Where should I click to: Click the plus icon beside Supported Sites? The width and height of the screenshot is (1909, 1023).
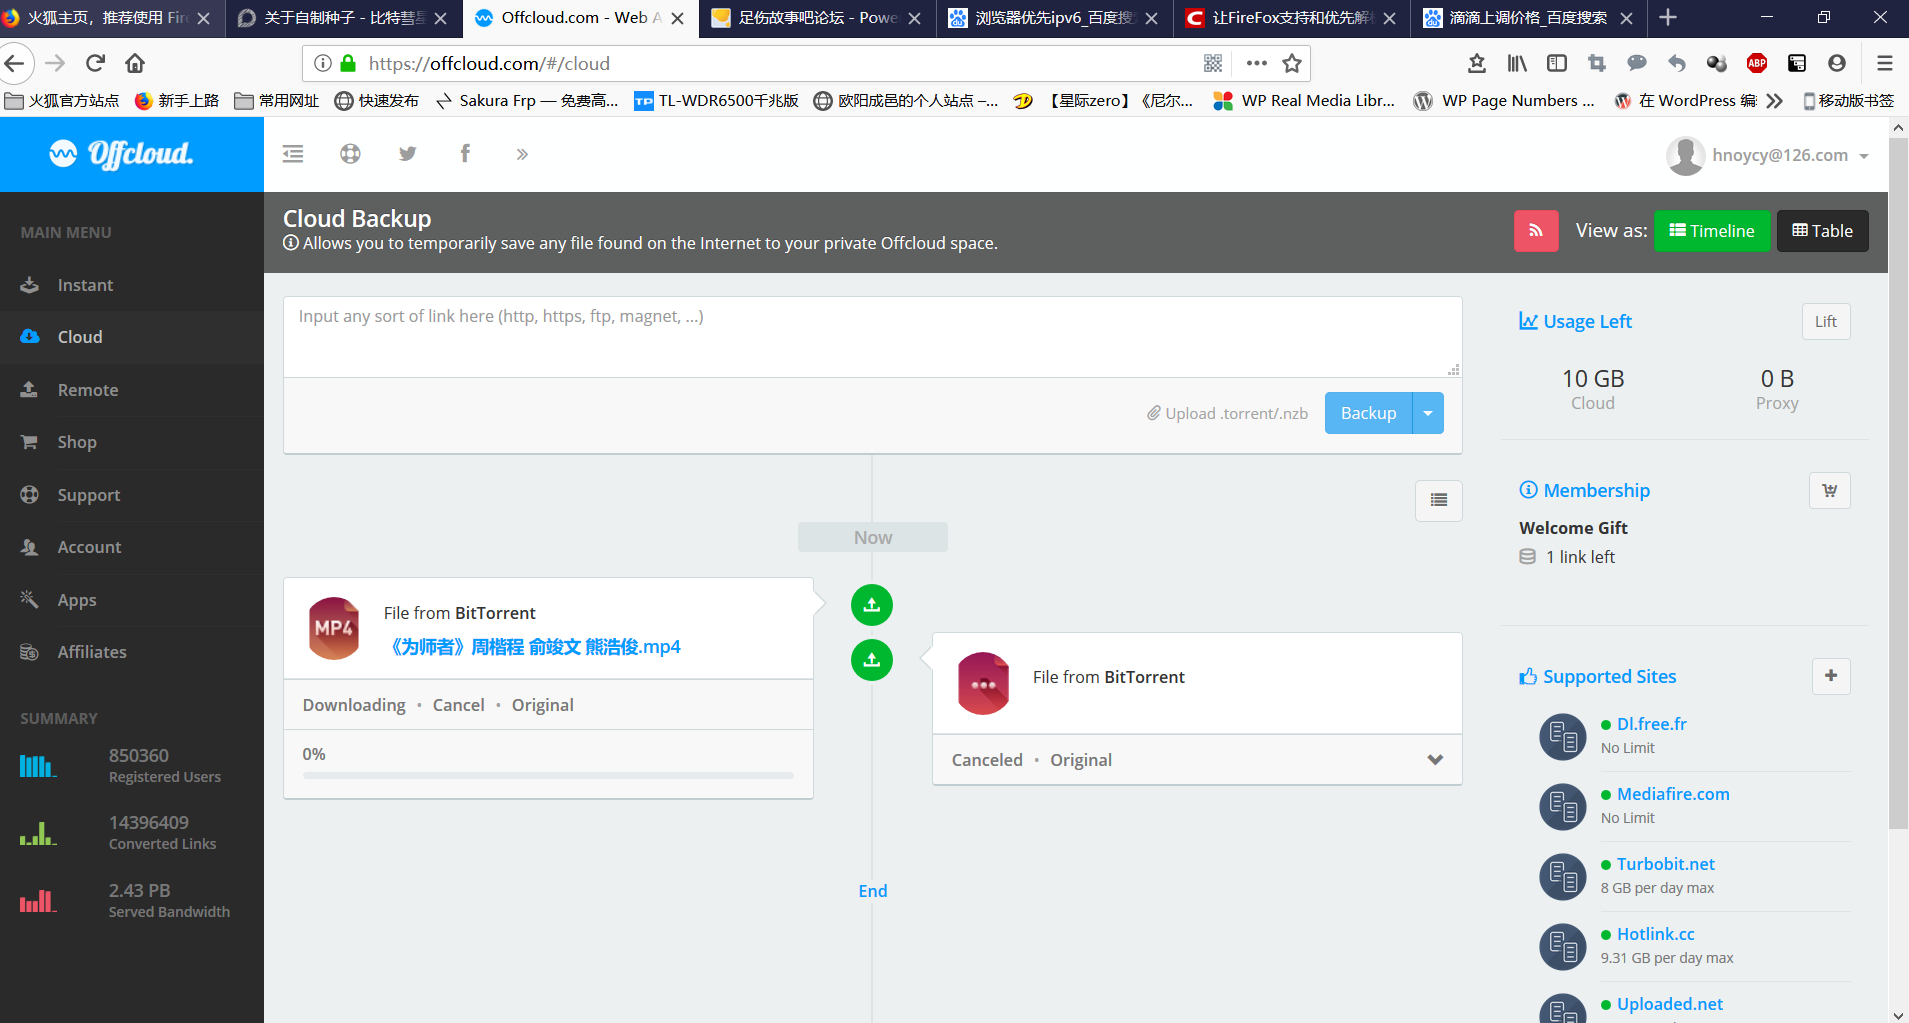pos(1830,676)
